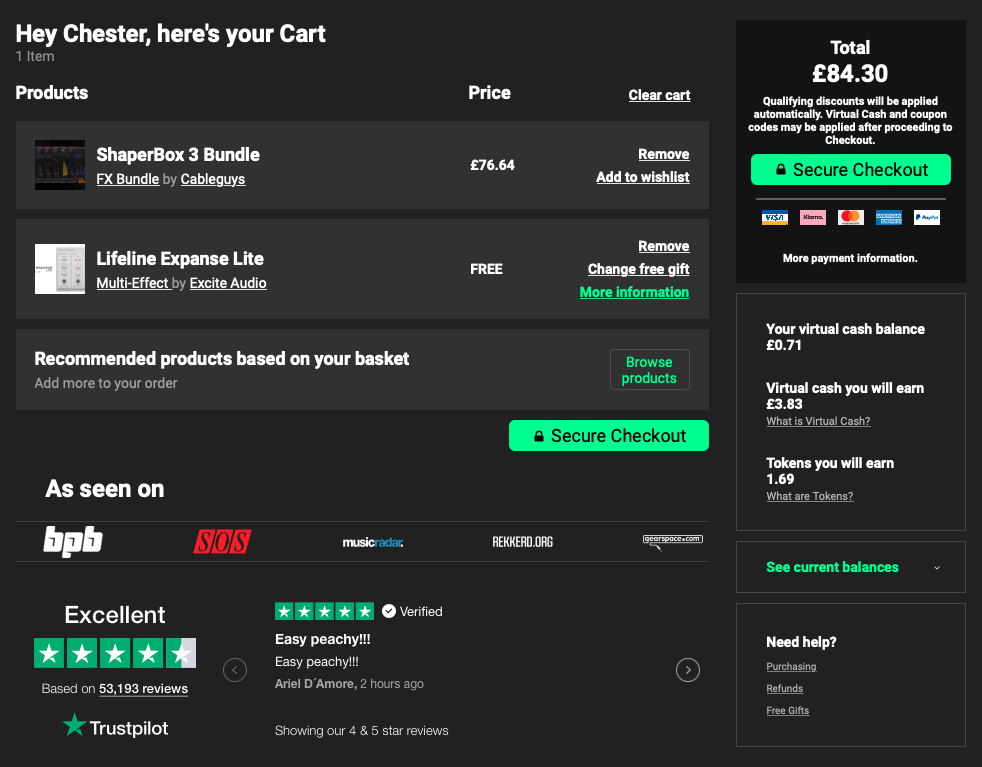Click the Browse products button
The height and width of the screenshot is (767, 982).
click(649, 370)
